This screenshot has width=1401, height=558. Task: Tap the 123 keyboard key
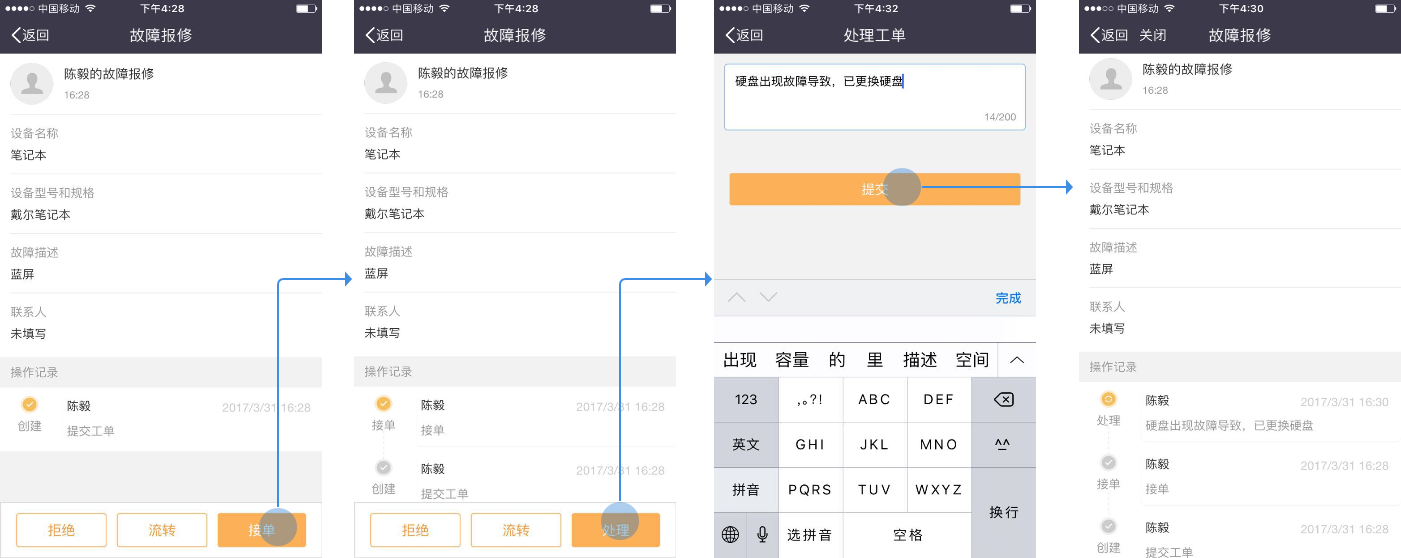(x=746, y=399)
